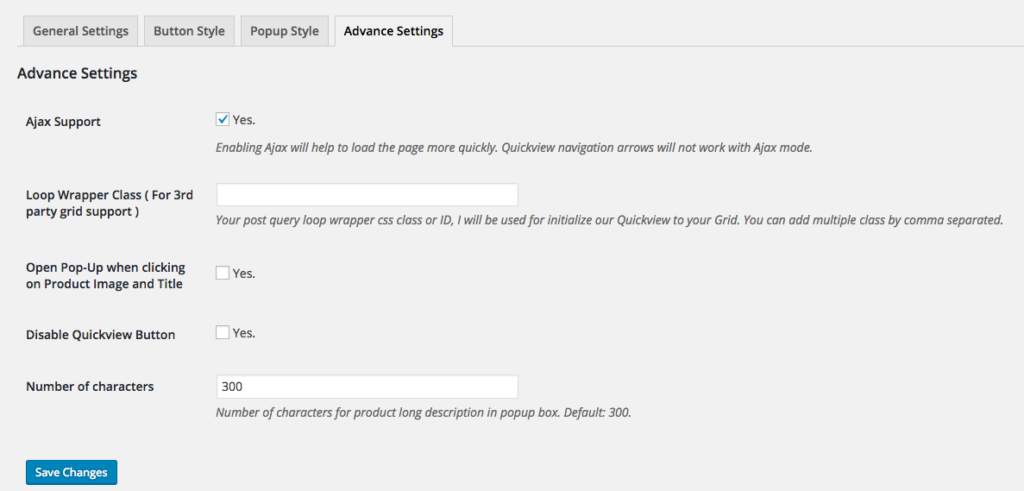Focus the Number of characters input field
This screenshot has height=491, width=1024.
click(x=367, y=387)
